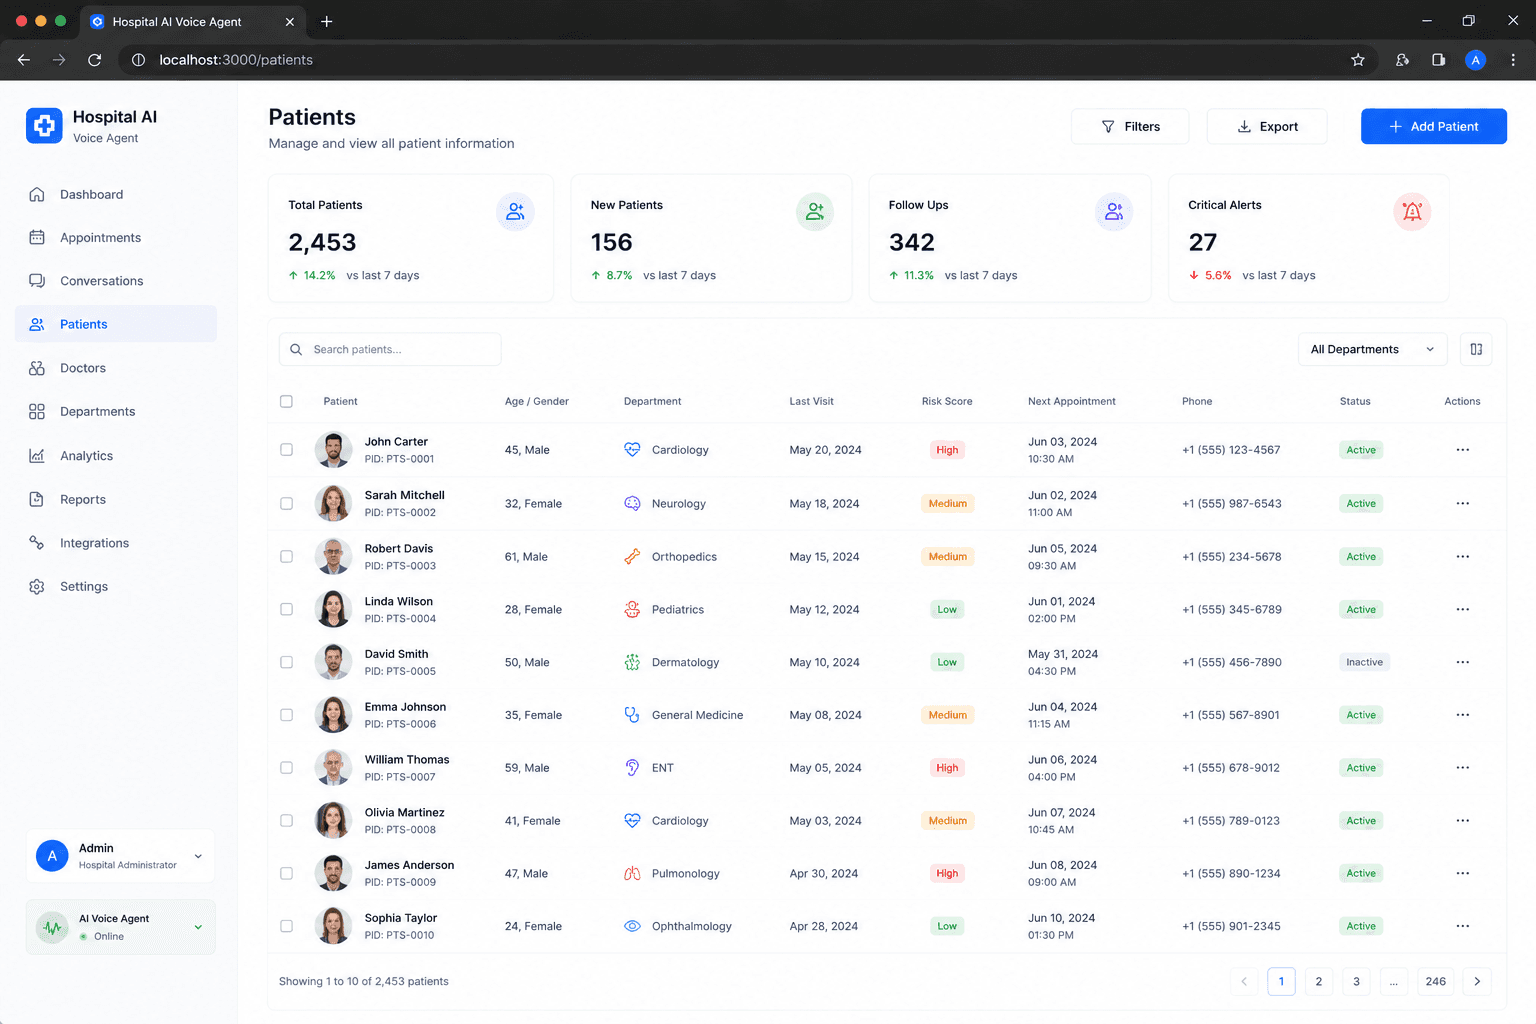Click the High risk badge for William Thomas

[947, 768]
